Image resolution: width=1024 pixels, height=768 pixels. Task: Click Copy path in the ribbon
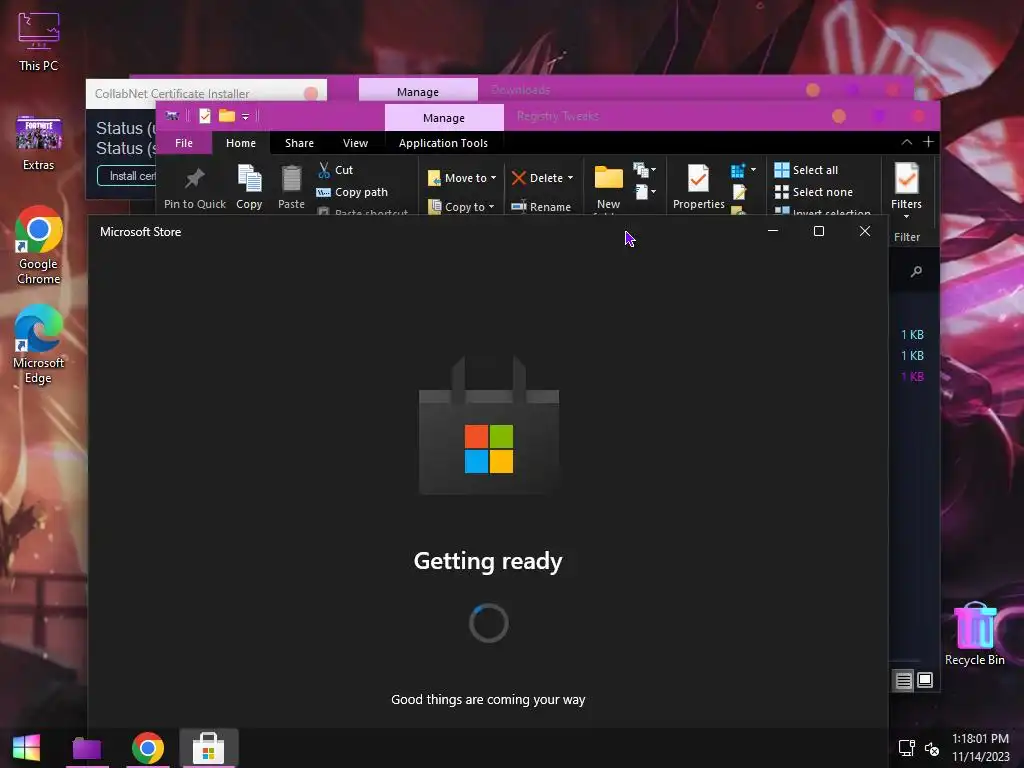click(x=352, y=192)
